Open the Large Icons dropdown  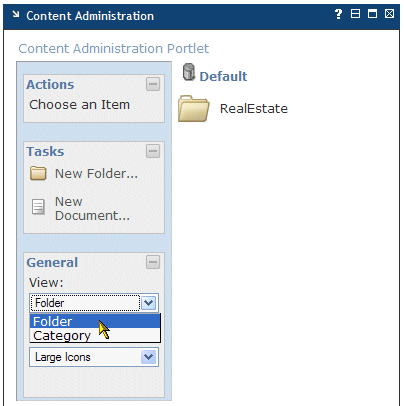94,357
